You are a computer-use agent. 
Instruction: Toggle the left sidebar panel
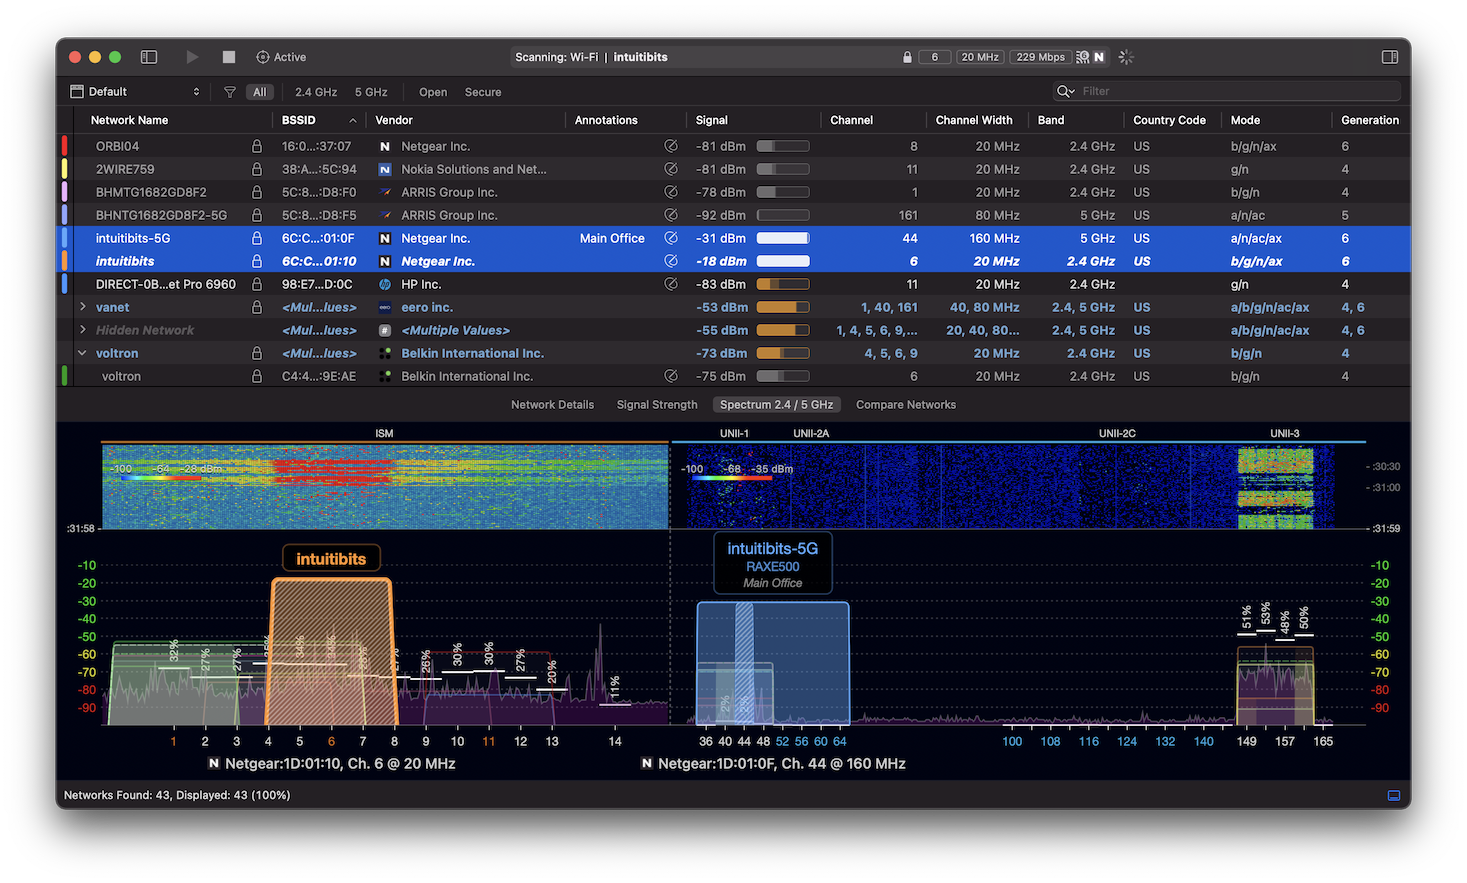(x=149, y=57)
